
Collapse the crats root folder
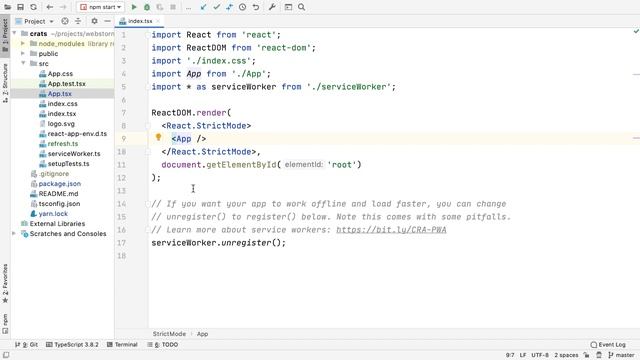click(x=14, y=33)
